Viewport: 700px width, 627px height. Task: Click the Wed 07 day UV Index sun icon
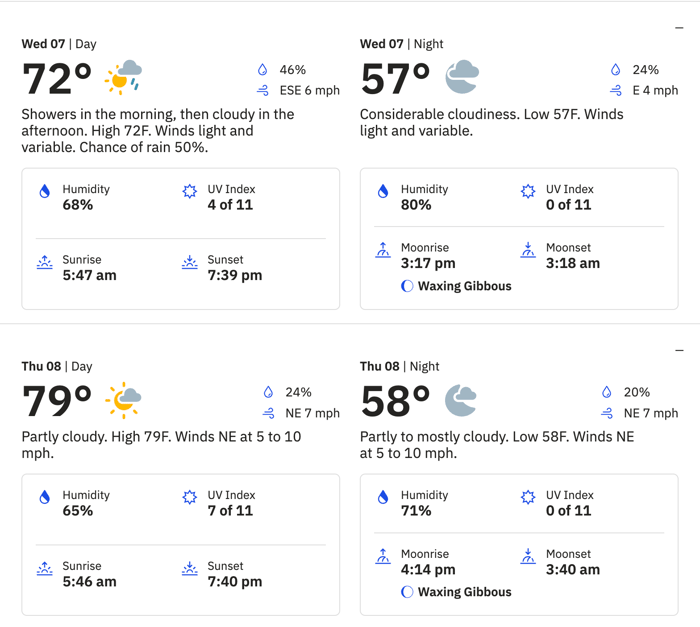point(190,191)
